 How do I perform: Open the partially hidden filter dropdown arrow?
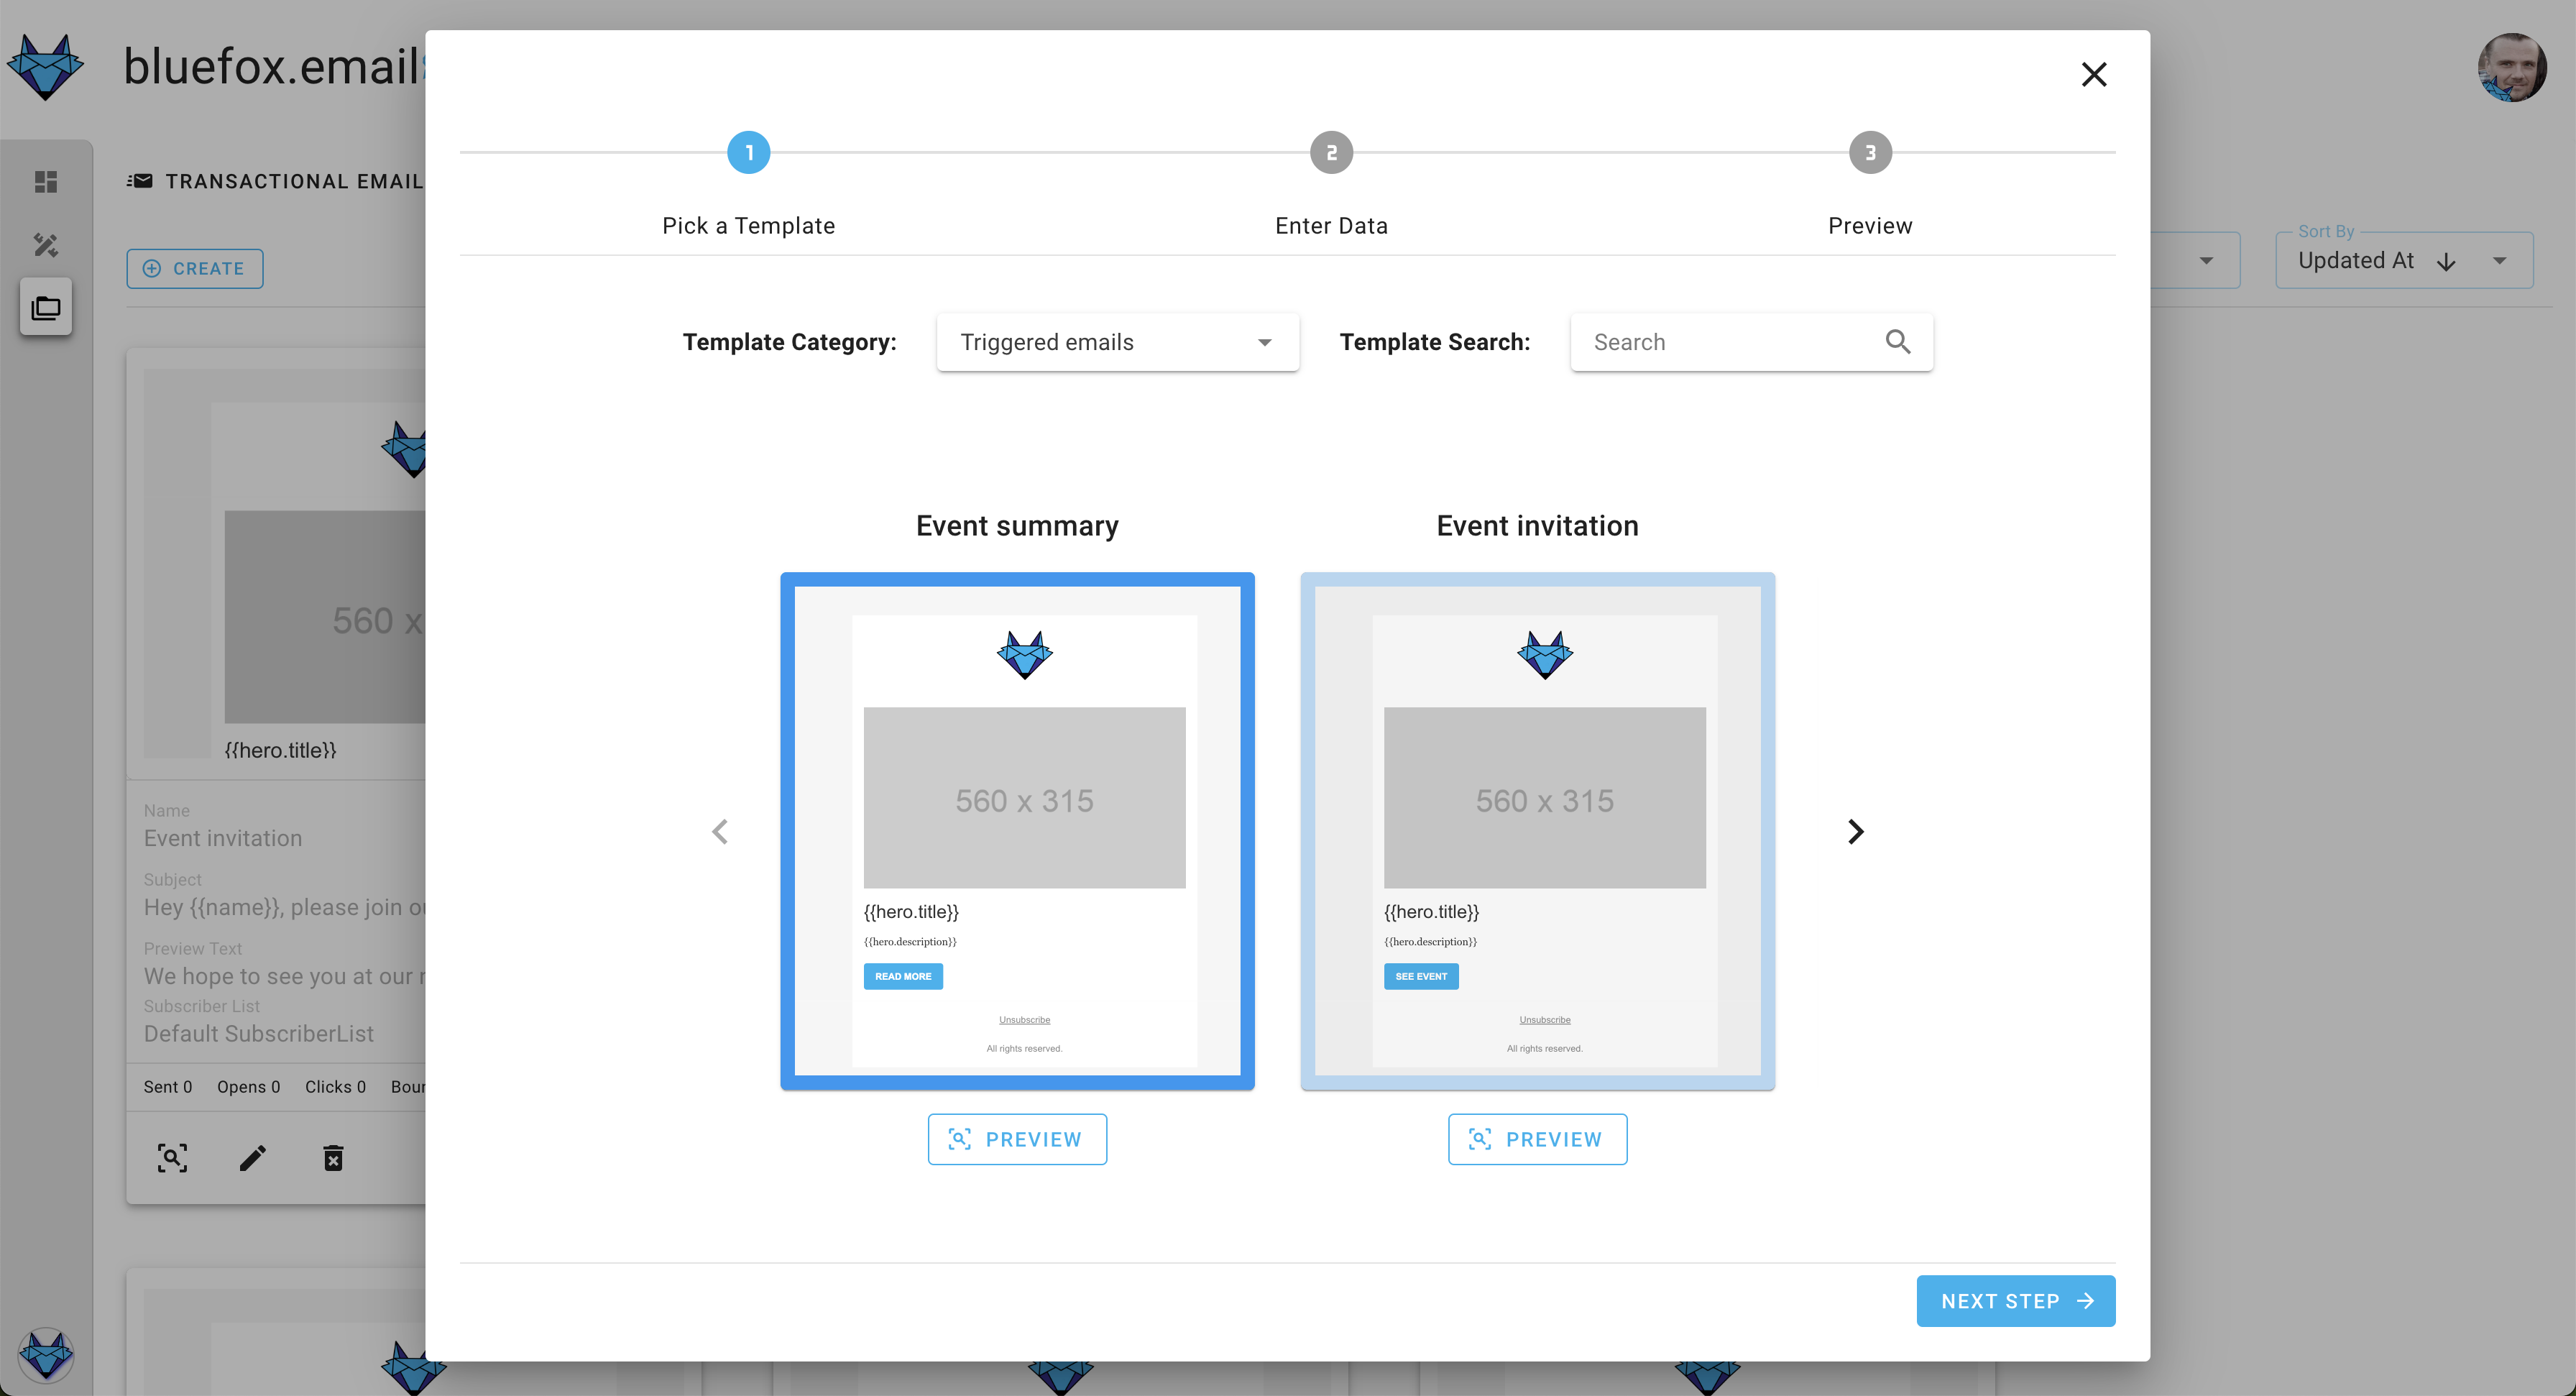click(2206, 261)
